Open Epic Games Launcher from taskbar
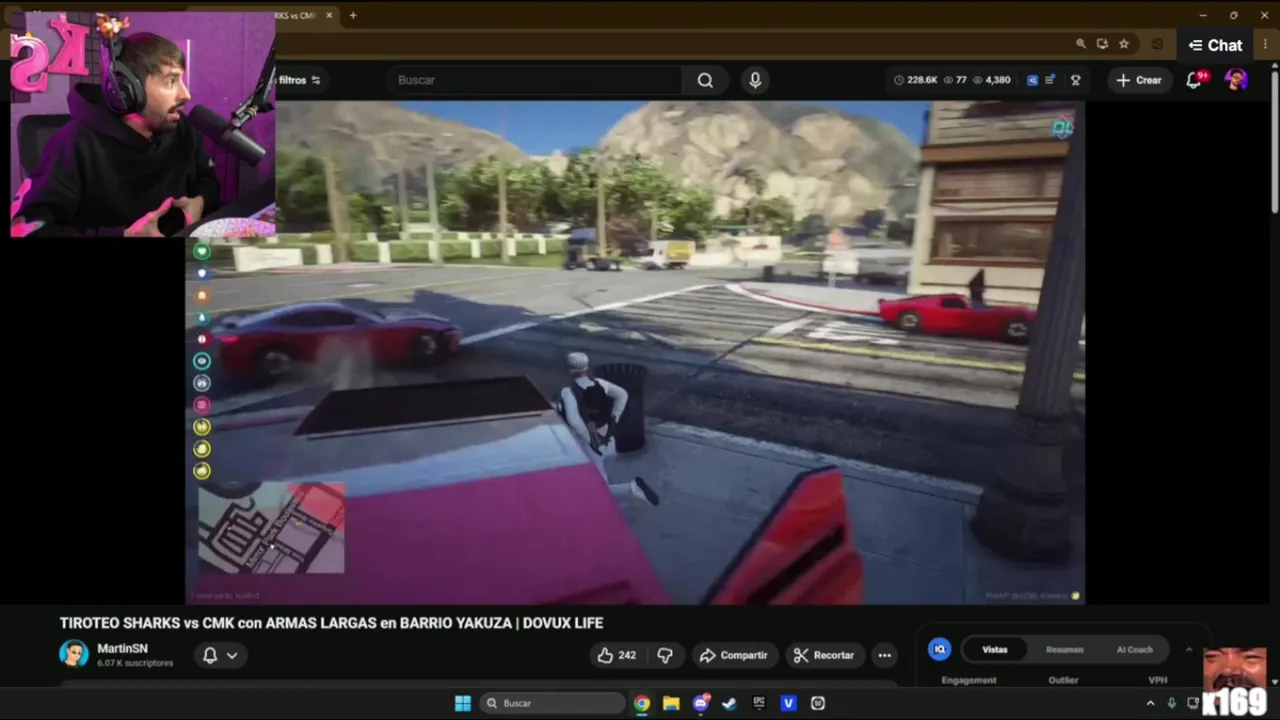This screenshot has height=720, width=1280. (x=759, y=703)
